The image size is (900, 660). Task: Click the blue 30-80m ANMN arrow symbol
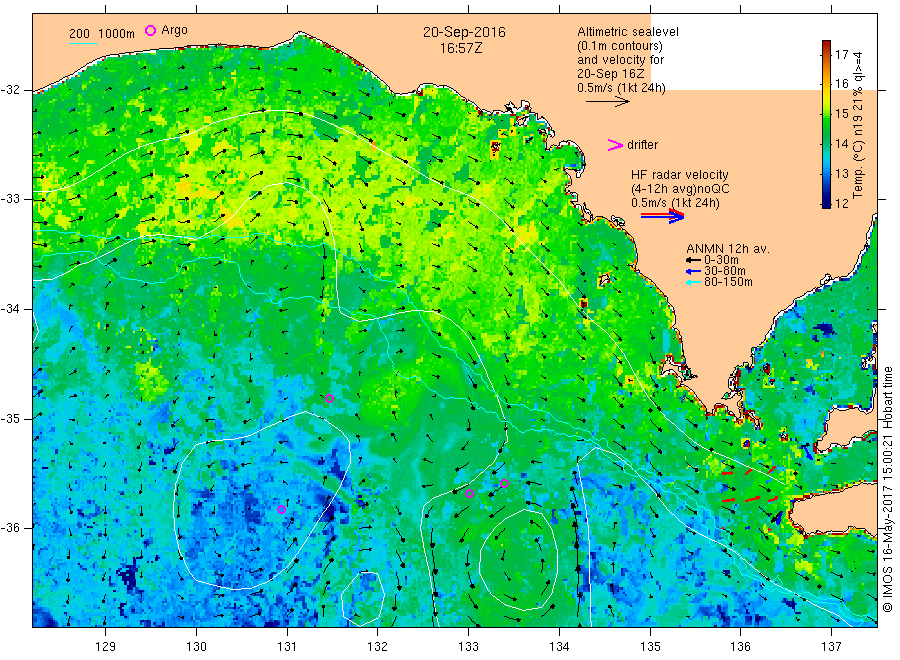pos(693,271)
